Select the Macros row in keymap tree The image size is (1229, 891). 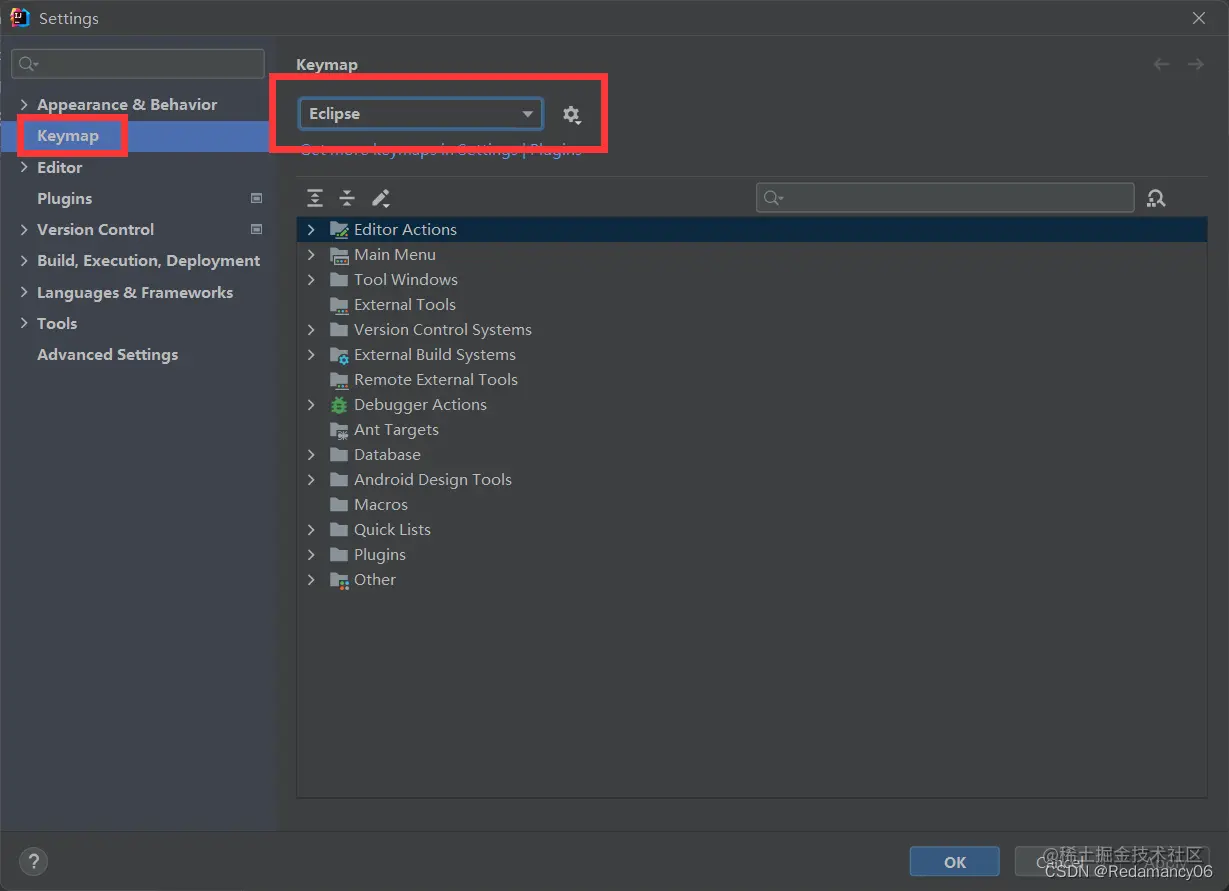[752, 505]
